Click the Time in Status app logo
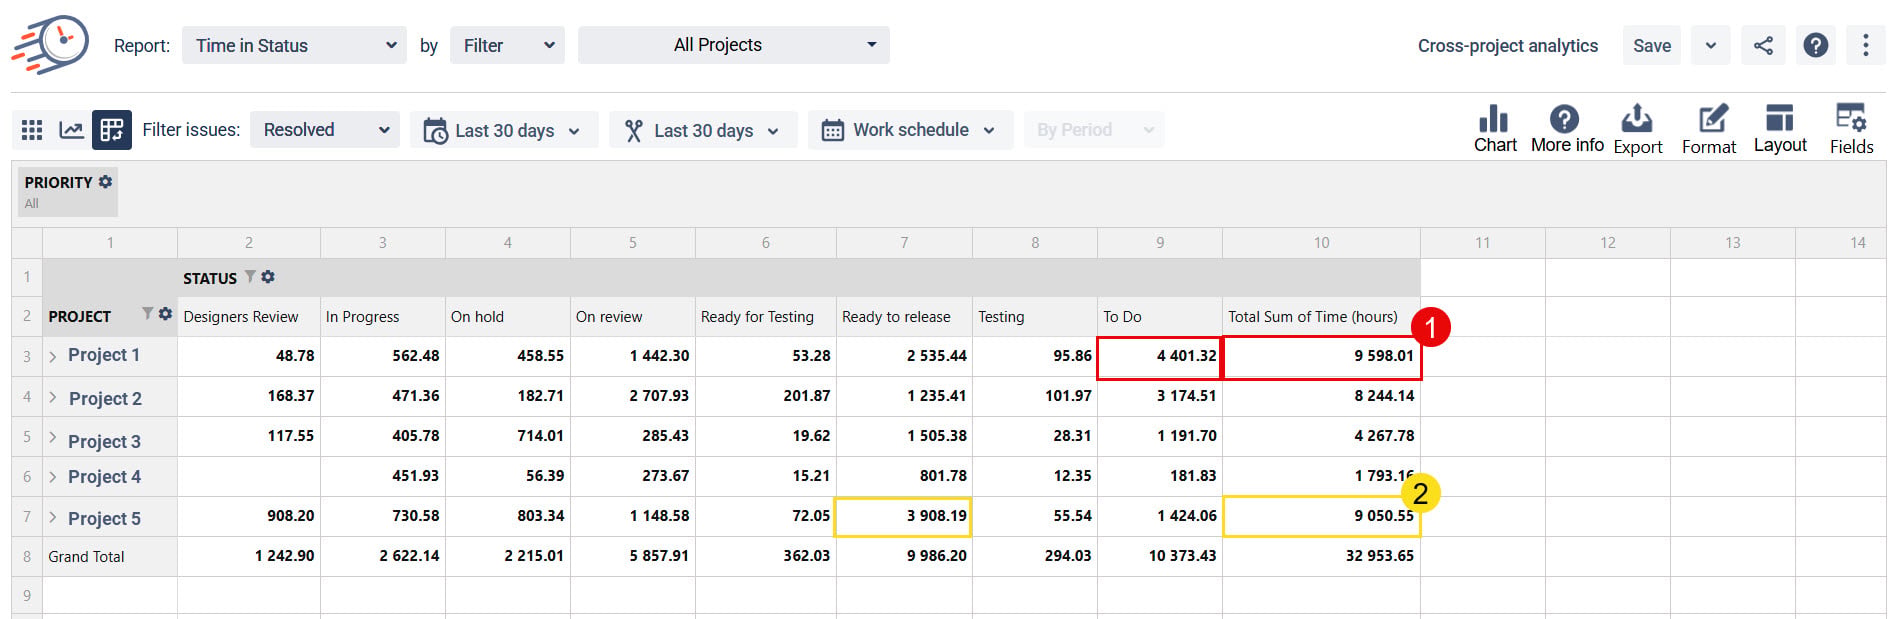 [x=50, y=45]
